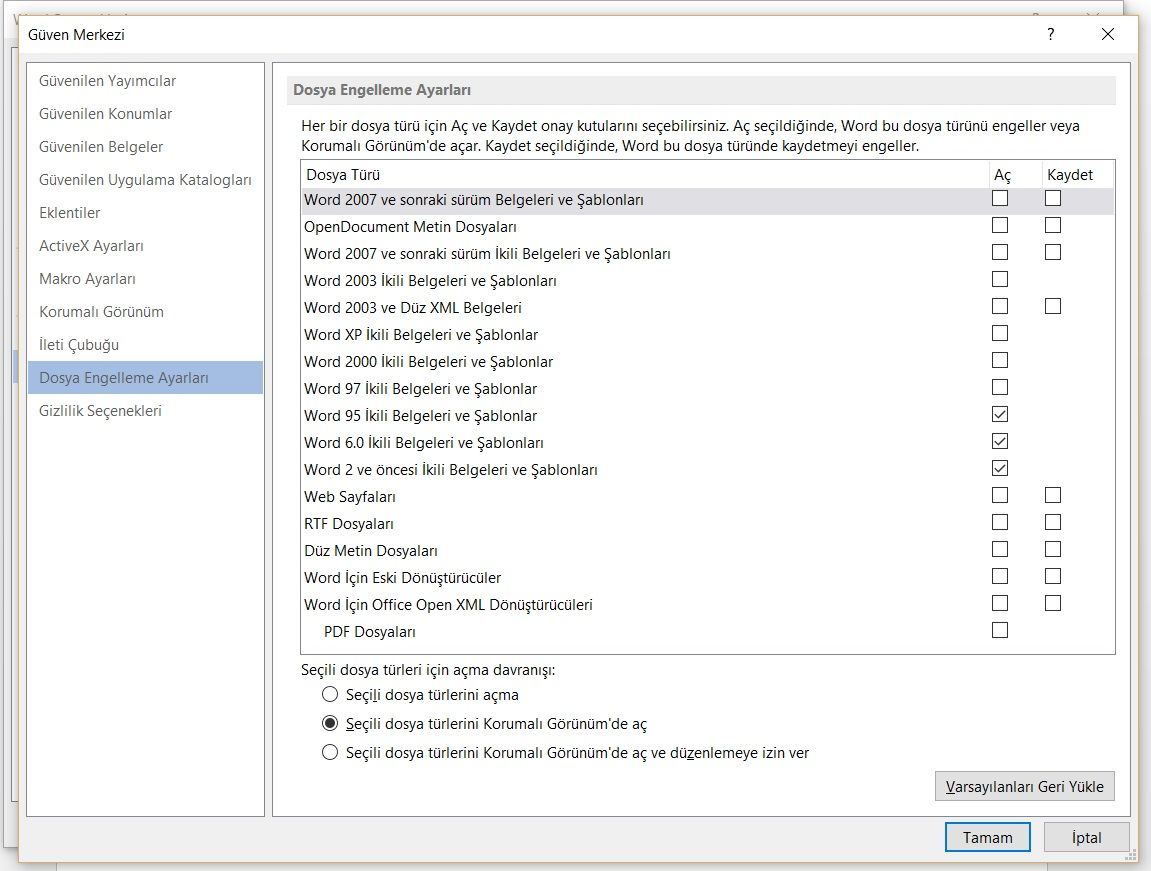1151x871 pixels.
Task: Enable Kaydet for RTF Dosyaları
Action: coord(1052,522)
